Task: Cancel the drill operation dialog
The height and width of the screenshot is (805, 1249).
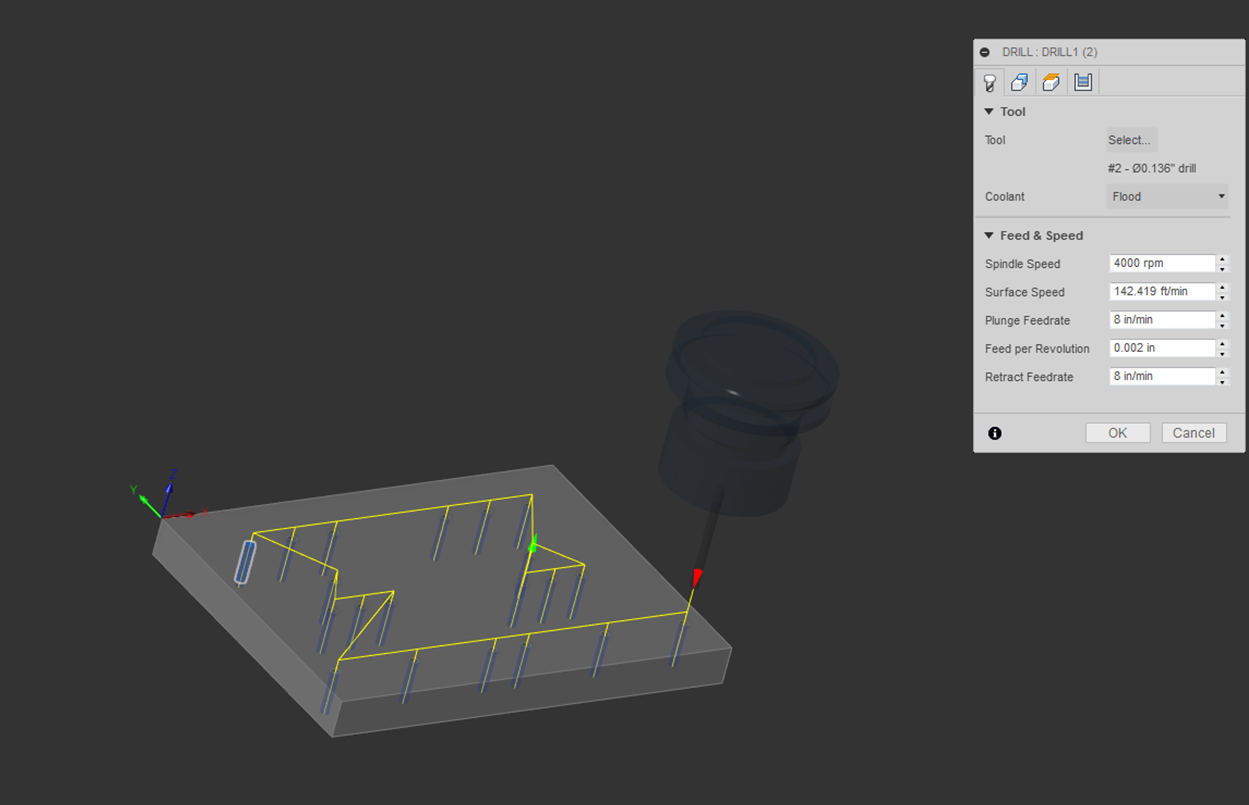Action: (x=1193, y=433)
